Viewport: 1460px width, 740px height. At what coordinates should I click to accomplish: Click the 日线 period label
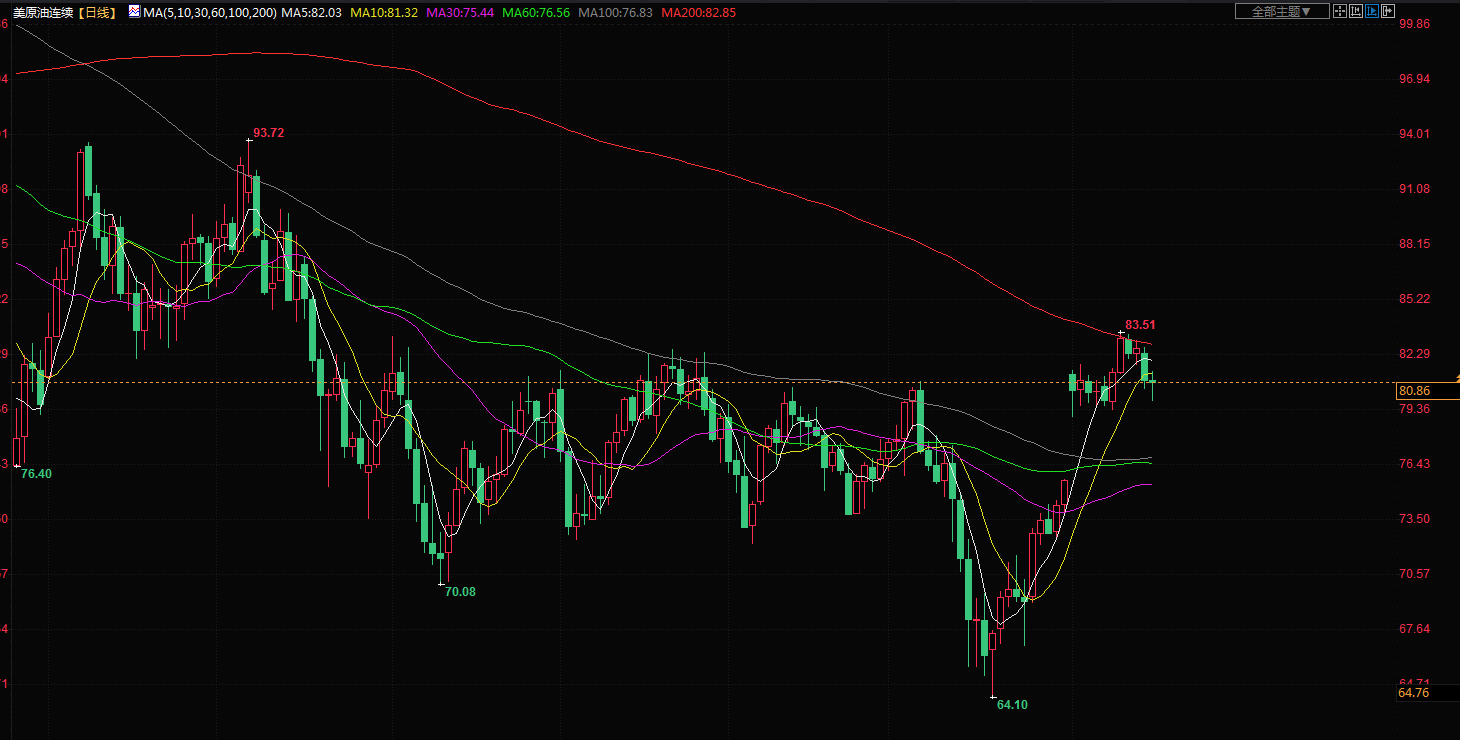[97, 13]
